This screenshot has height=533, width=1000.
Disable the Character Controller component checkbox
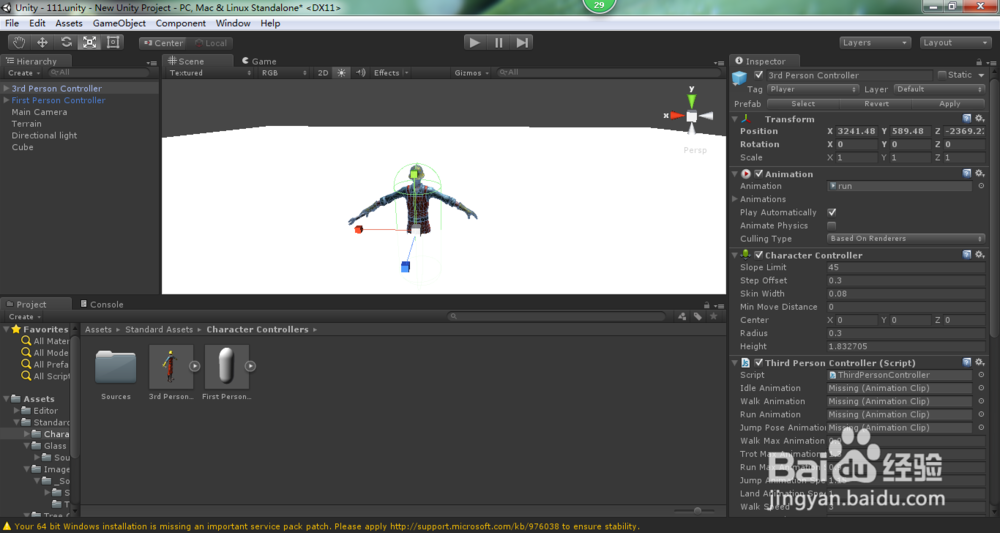tap(759, 254)
